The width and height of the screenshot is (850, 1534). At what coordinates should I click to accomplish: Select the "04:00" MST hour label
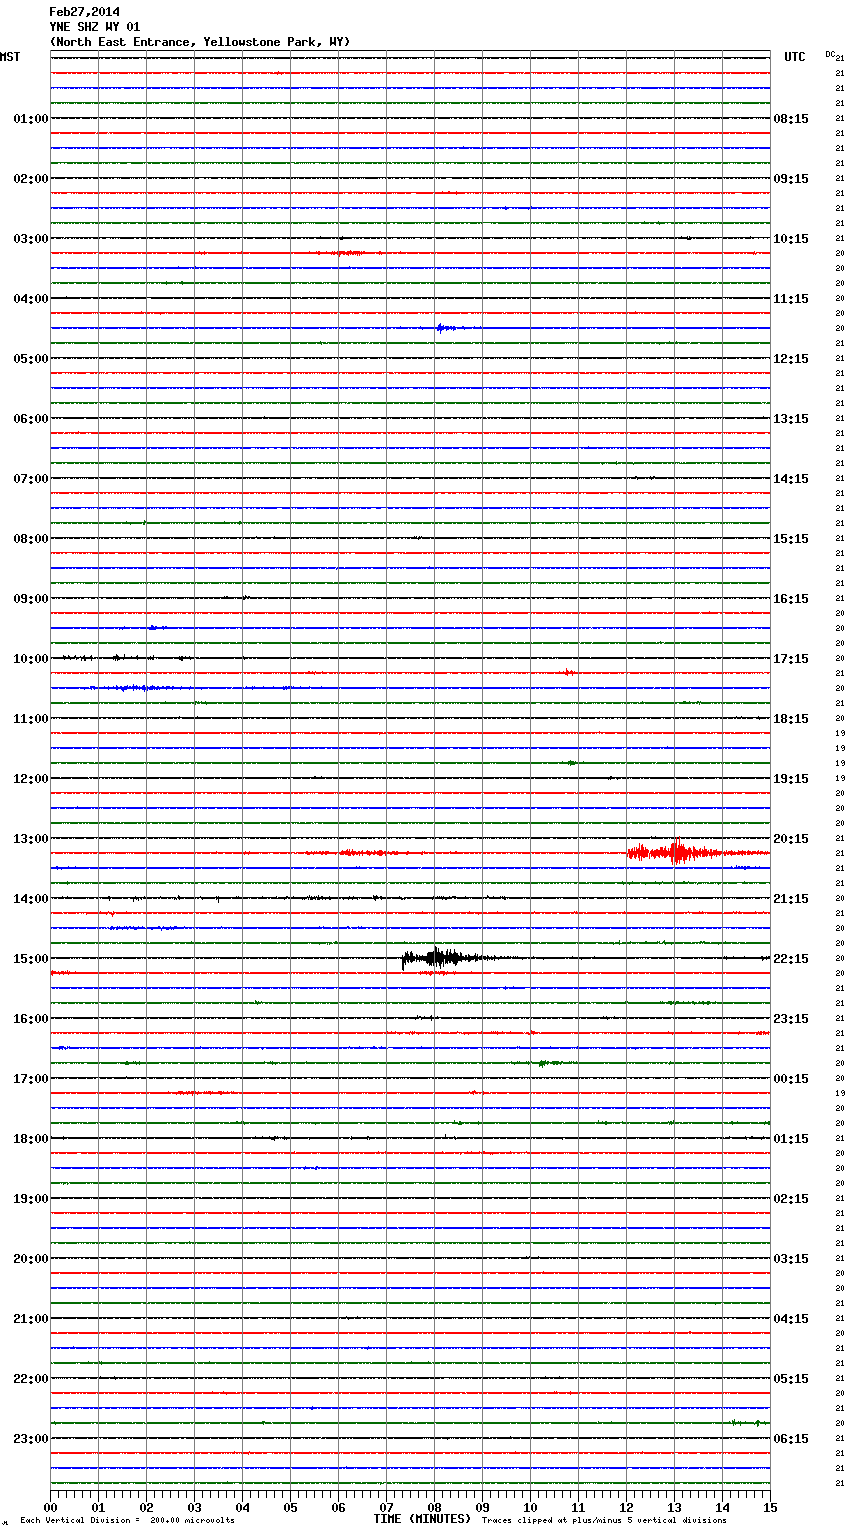point(31,299)
